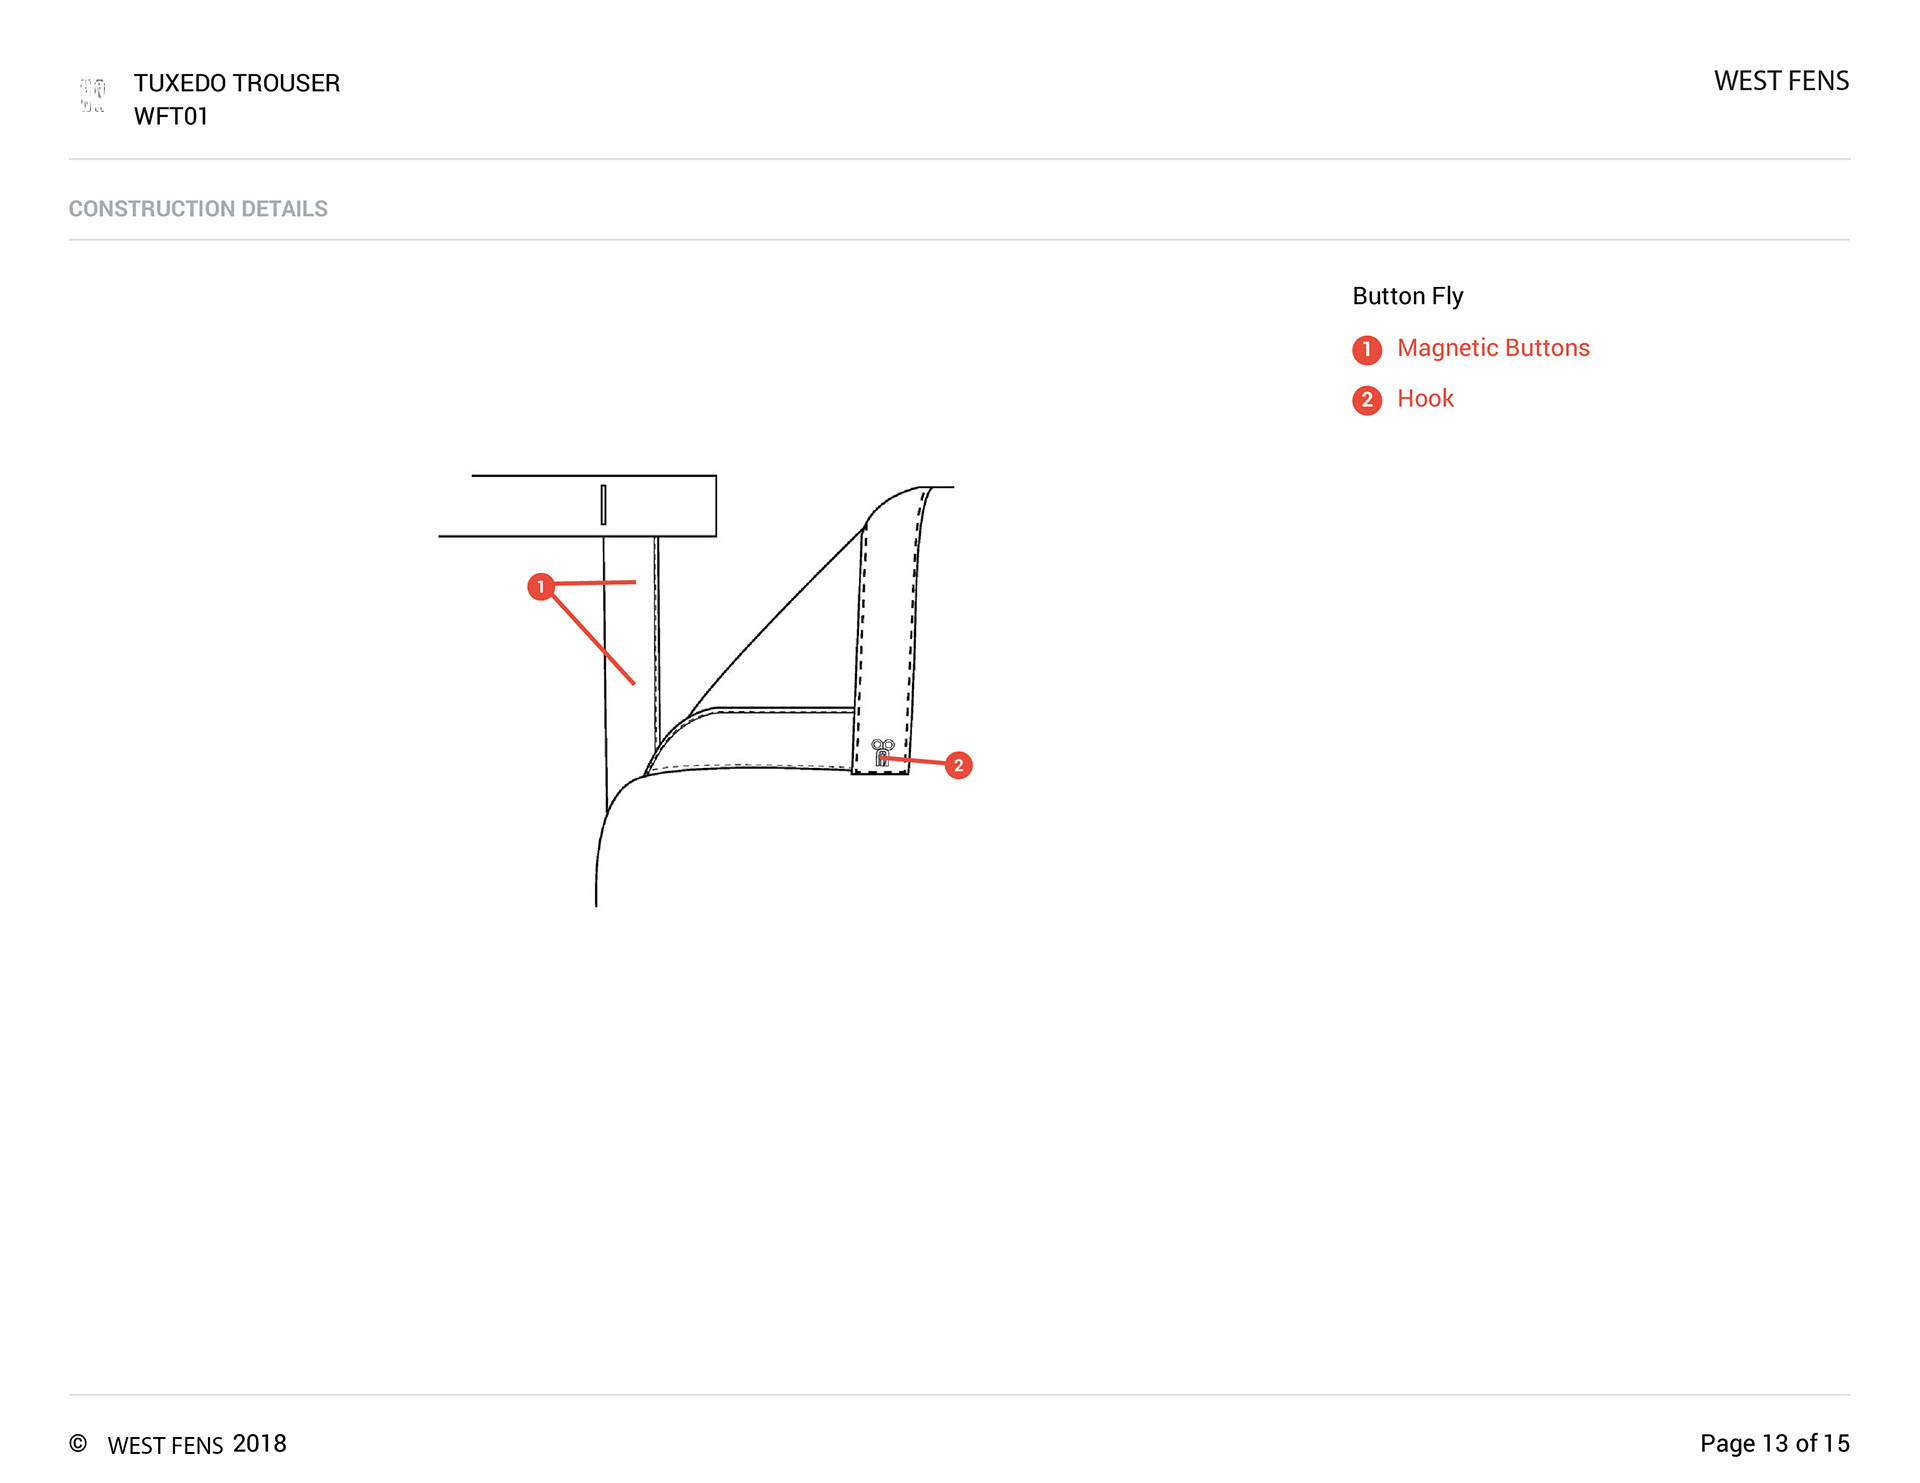The width and height of the screenshot is (1920, 1483).
Task: Click callout marker 2 on the trouser diagram
Action: coord(958,766)
